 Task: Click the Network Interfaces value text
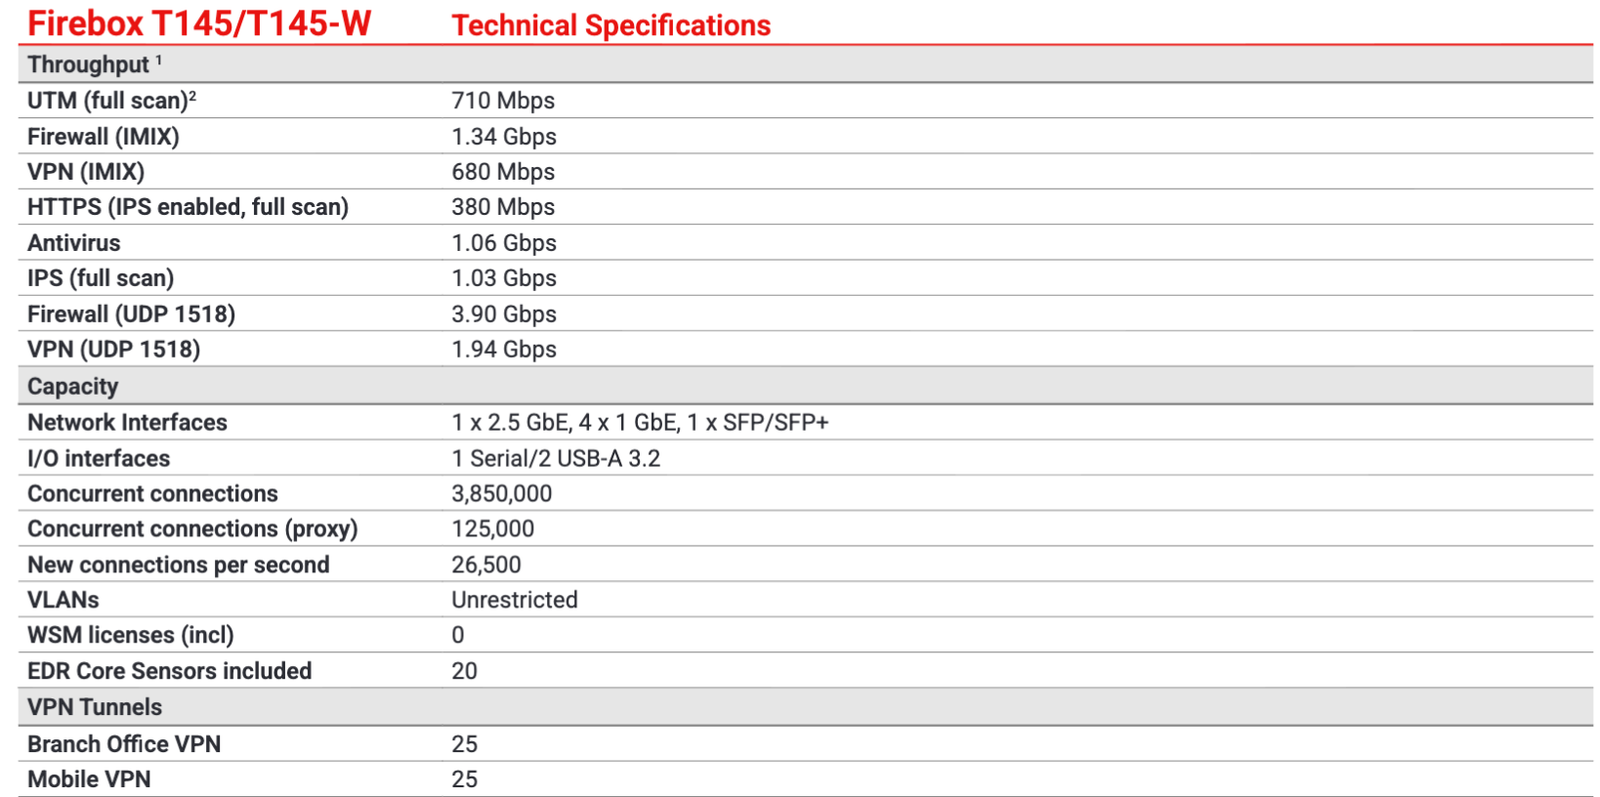(x=639, y=422)
